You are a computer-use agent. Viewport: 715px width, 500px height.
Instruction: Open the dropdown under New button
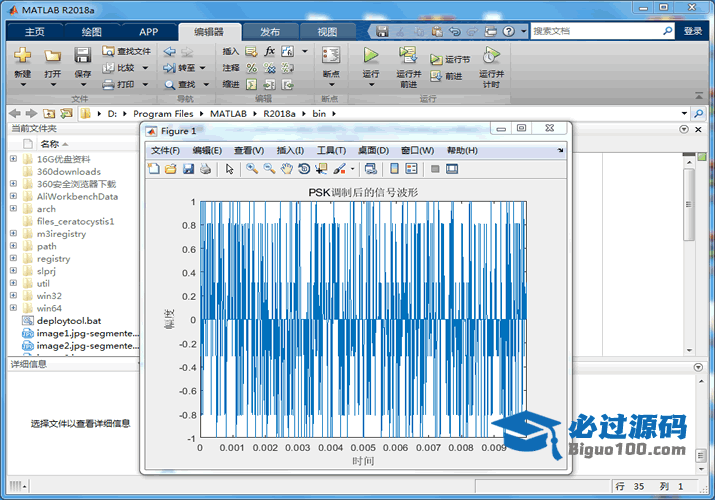point(22,85)
